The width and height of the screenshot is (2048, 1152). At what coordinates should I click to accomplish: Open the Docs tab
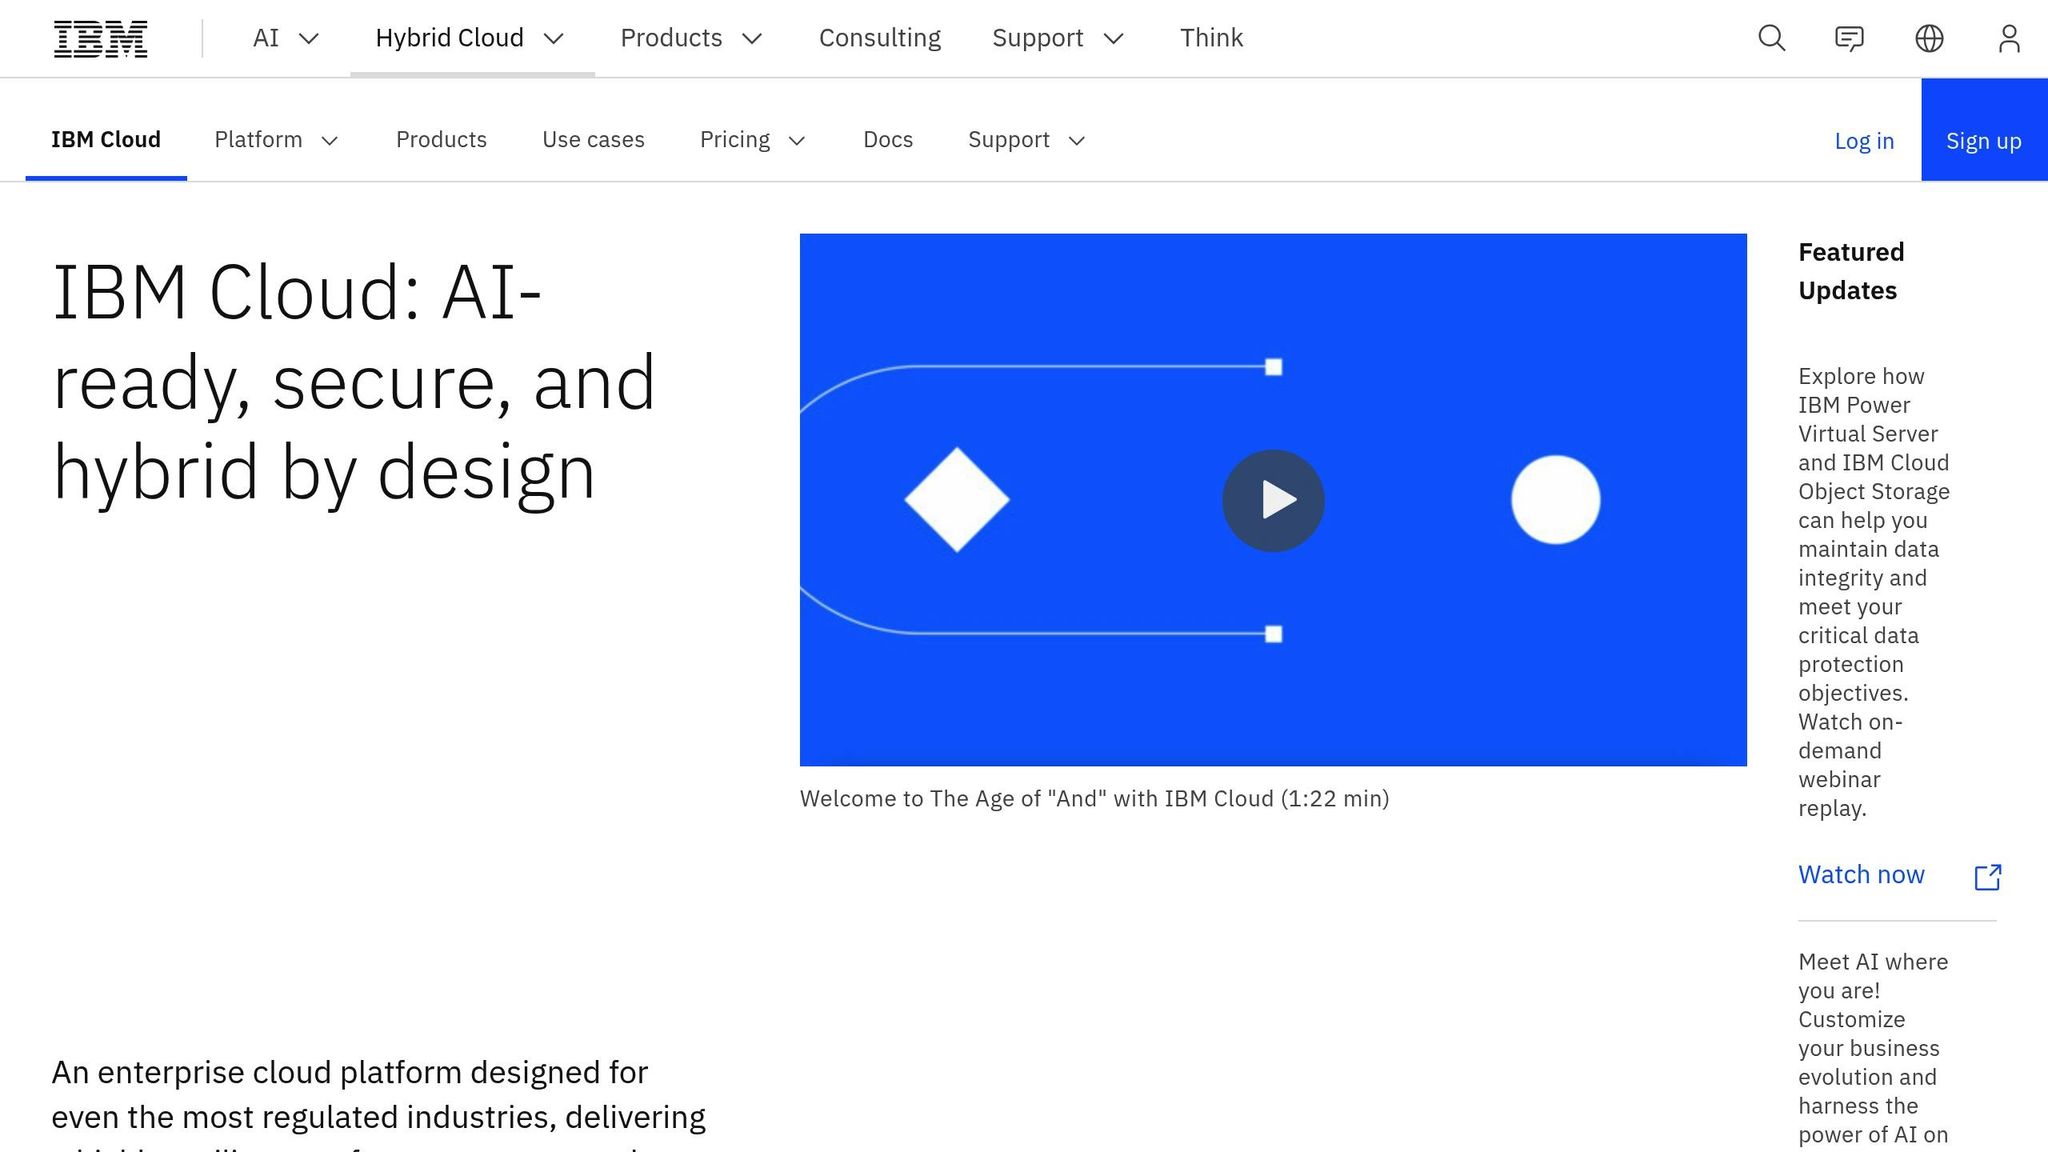coord(888,140)
